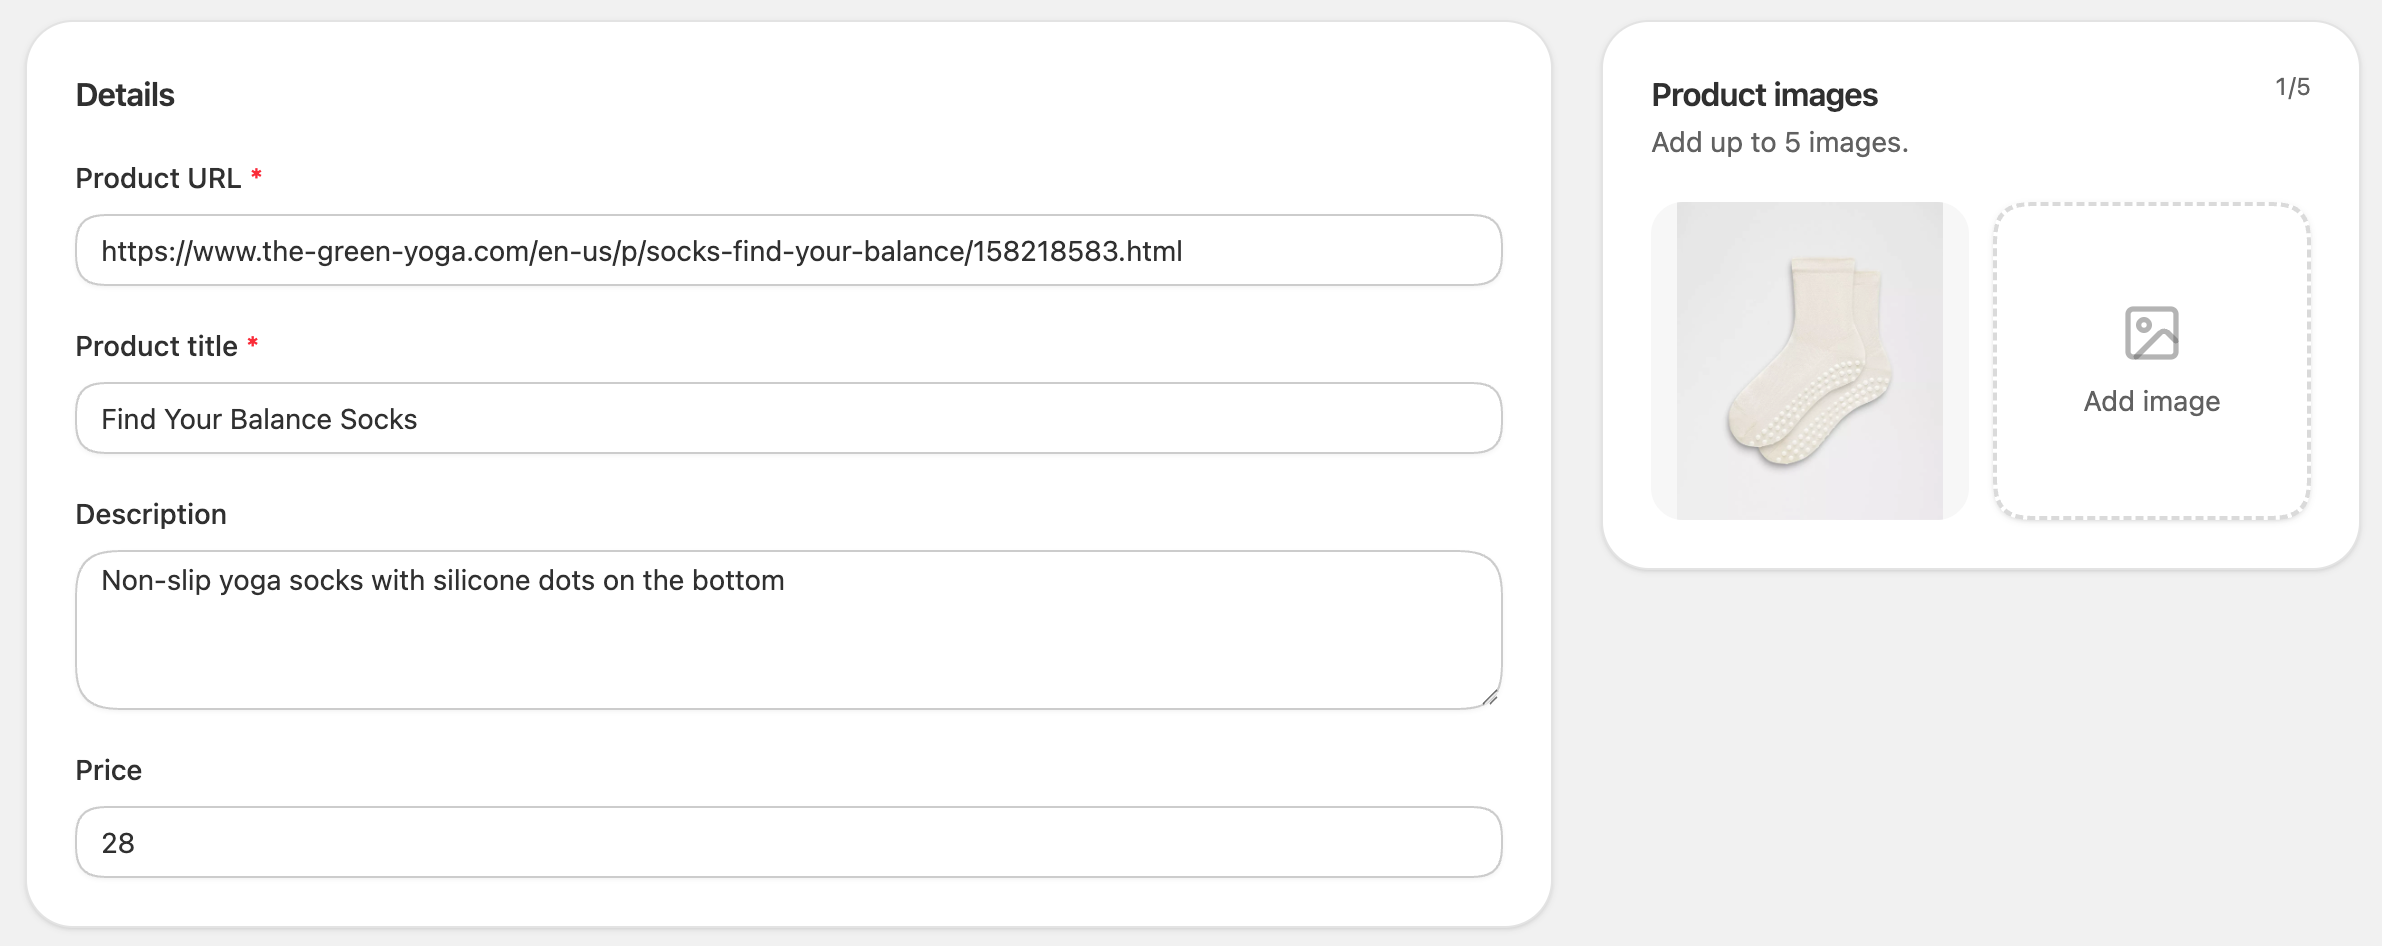Select the Price input containing 28
The width and height of the screenshot is (2382, 946).
[x=788, y=842]
